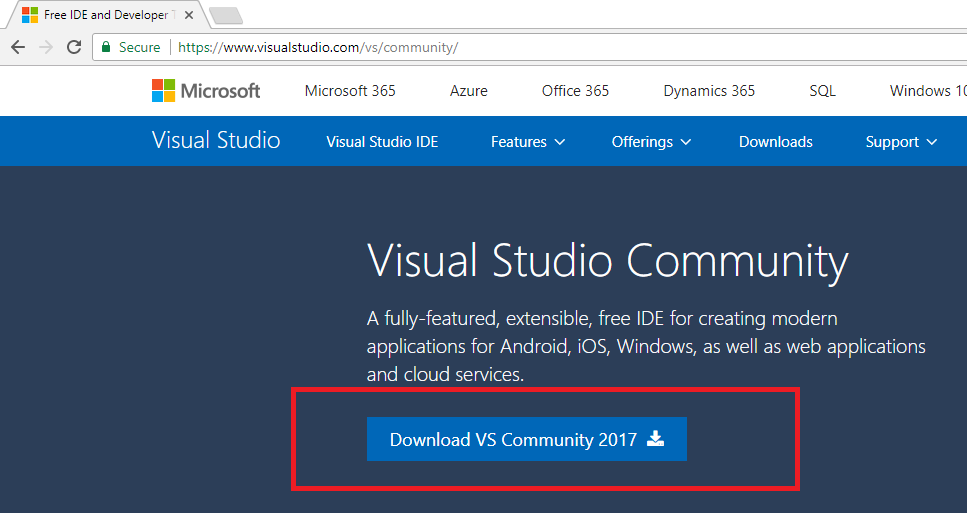Expand the Offerings dropdown menu
The height and width of the screenshot is (513, 967).
click(651, 142)
